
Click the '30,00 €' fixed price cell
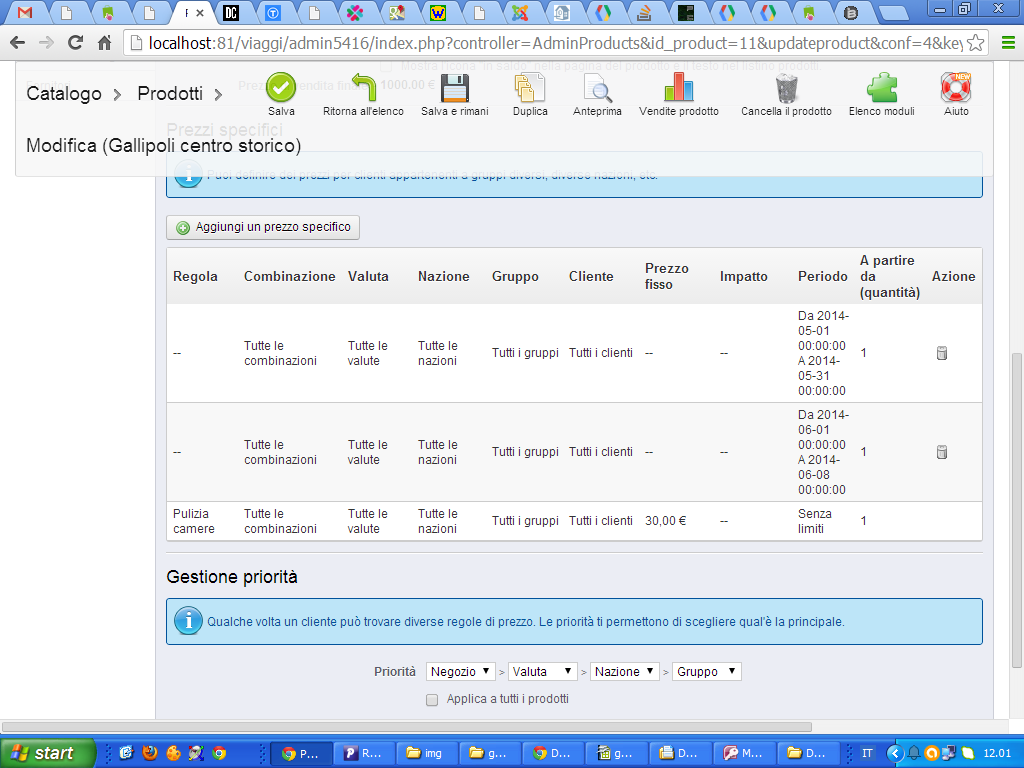tap(665, 521)
